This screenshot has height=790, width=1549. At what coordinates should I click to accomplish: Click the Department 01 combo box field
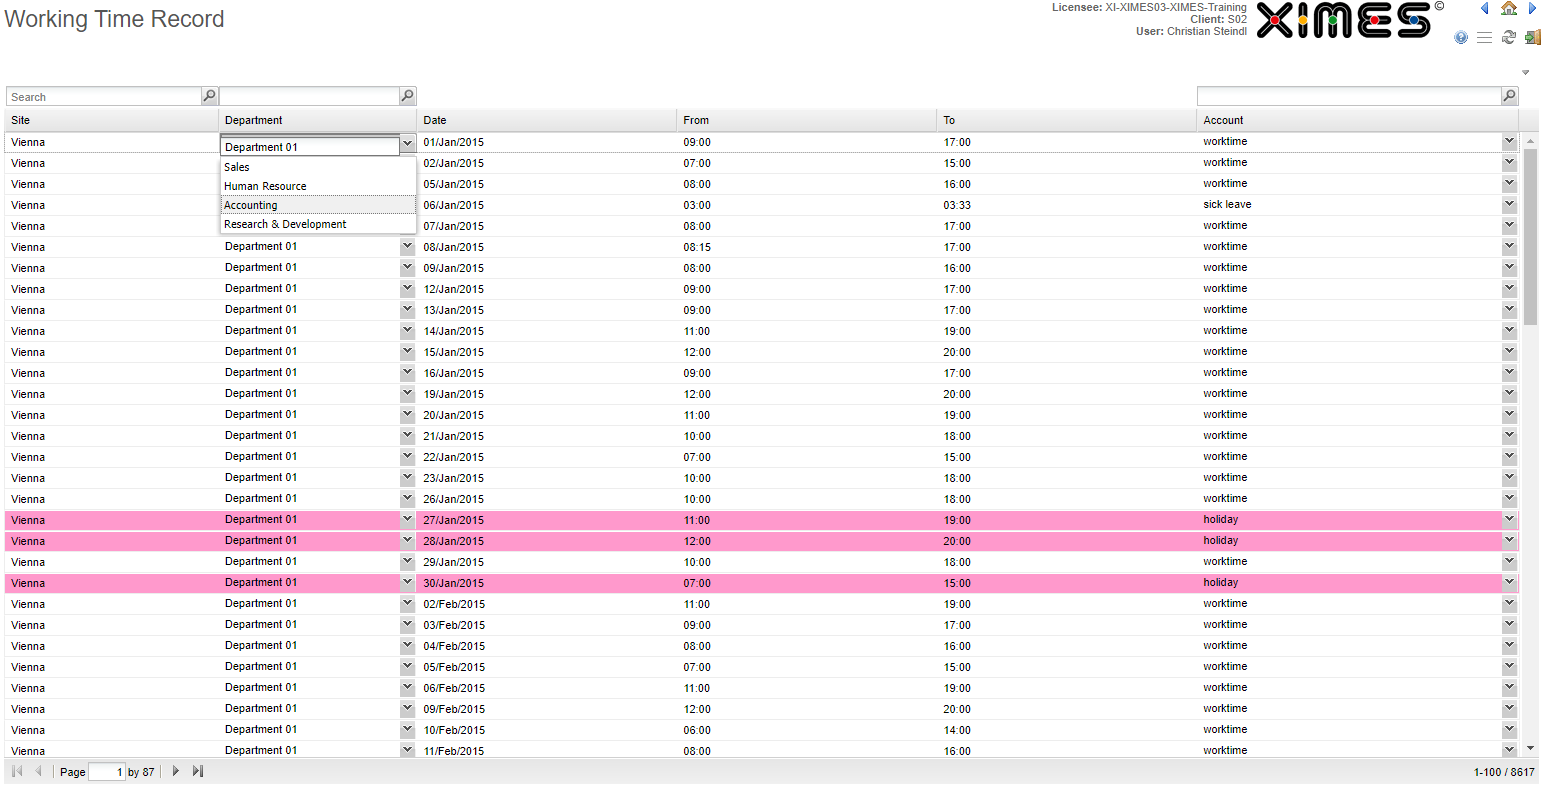pyautogui.click(x=310, y=146)
